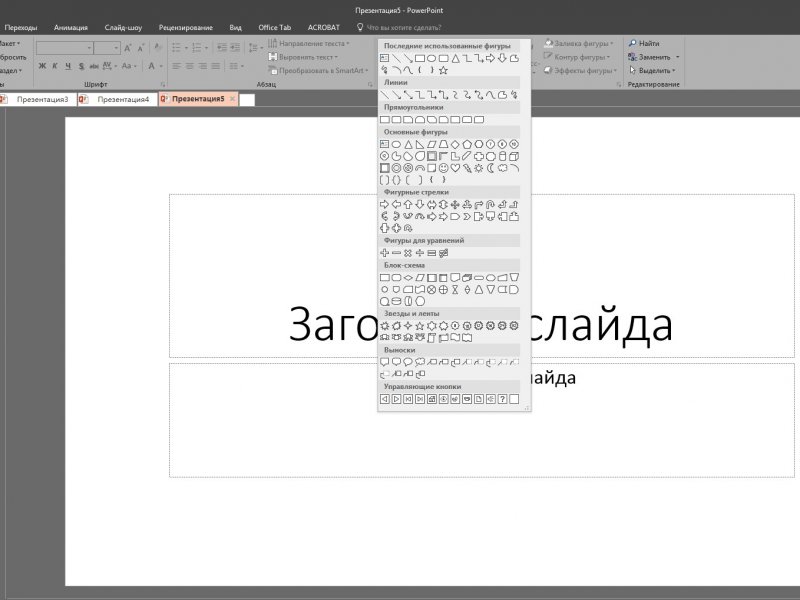Select the Scribble tool in Линии
Image resolution: width=800 pixels, height=600 pixels.
point(514,95)
